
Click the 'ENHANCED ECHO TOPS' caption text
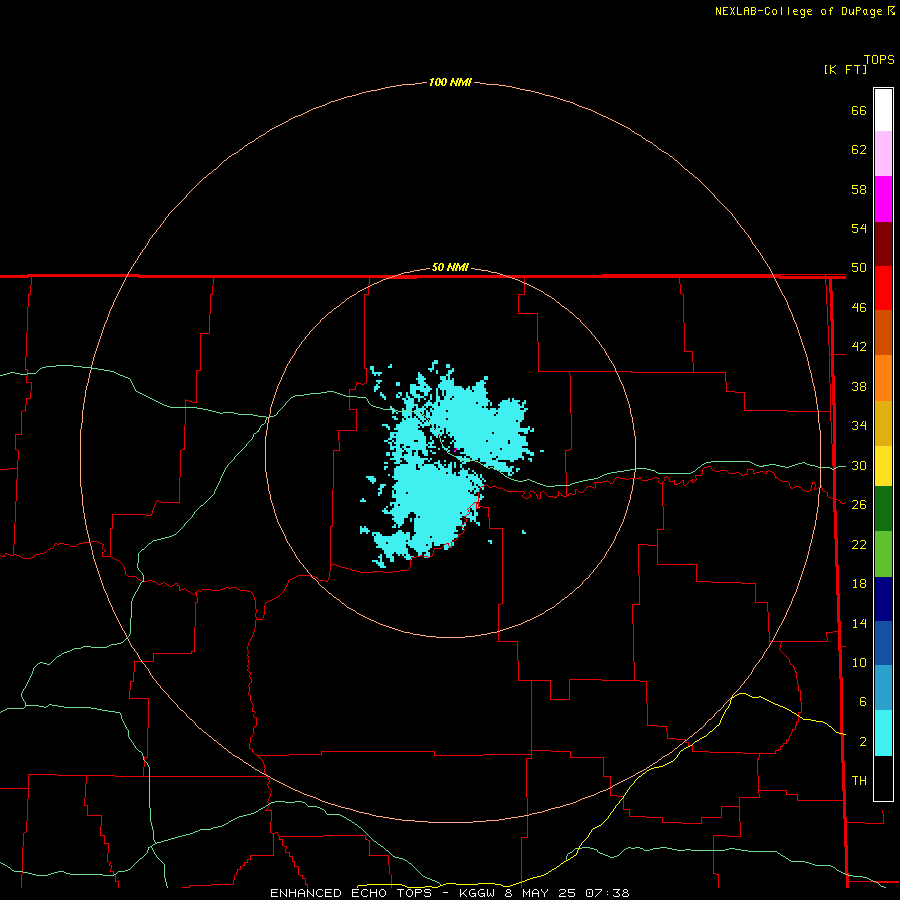click(351, 893)
